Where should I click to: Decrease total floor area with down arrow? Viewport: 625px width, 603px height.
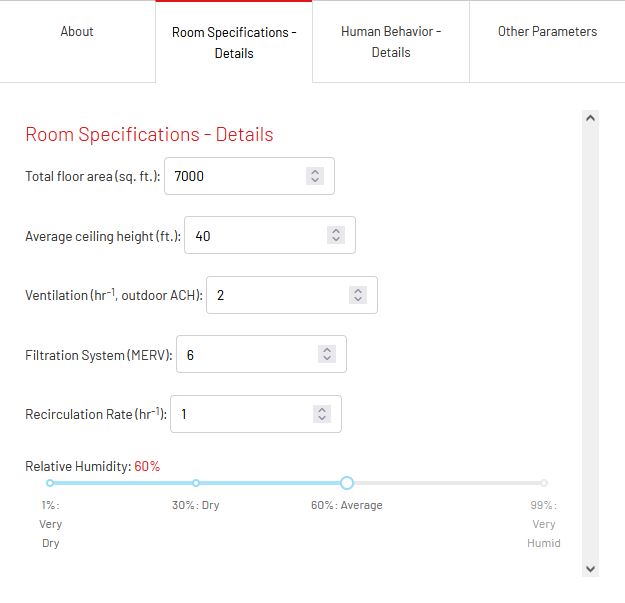point(315,181)
